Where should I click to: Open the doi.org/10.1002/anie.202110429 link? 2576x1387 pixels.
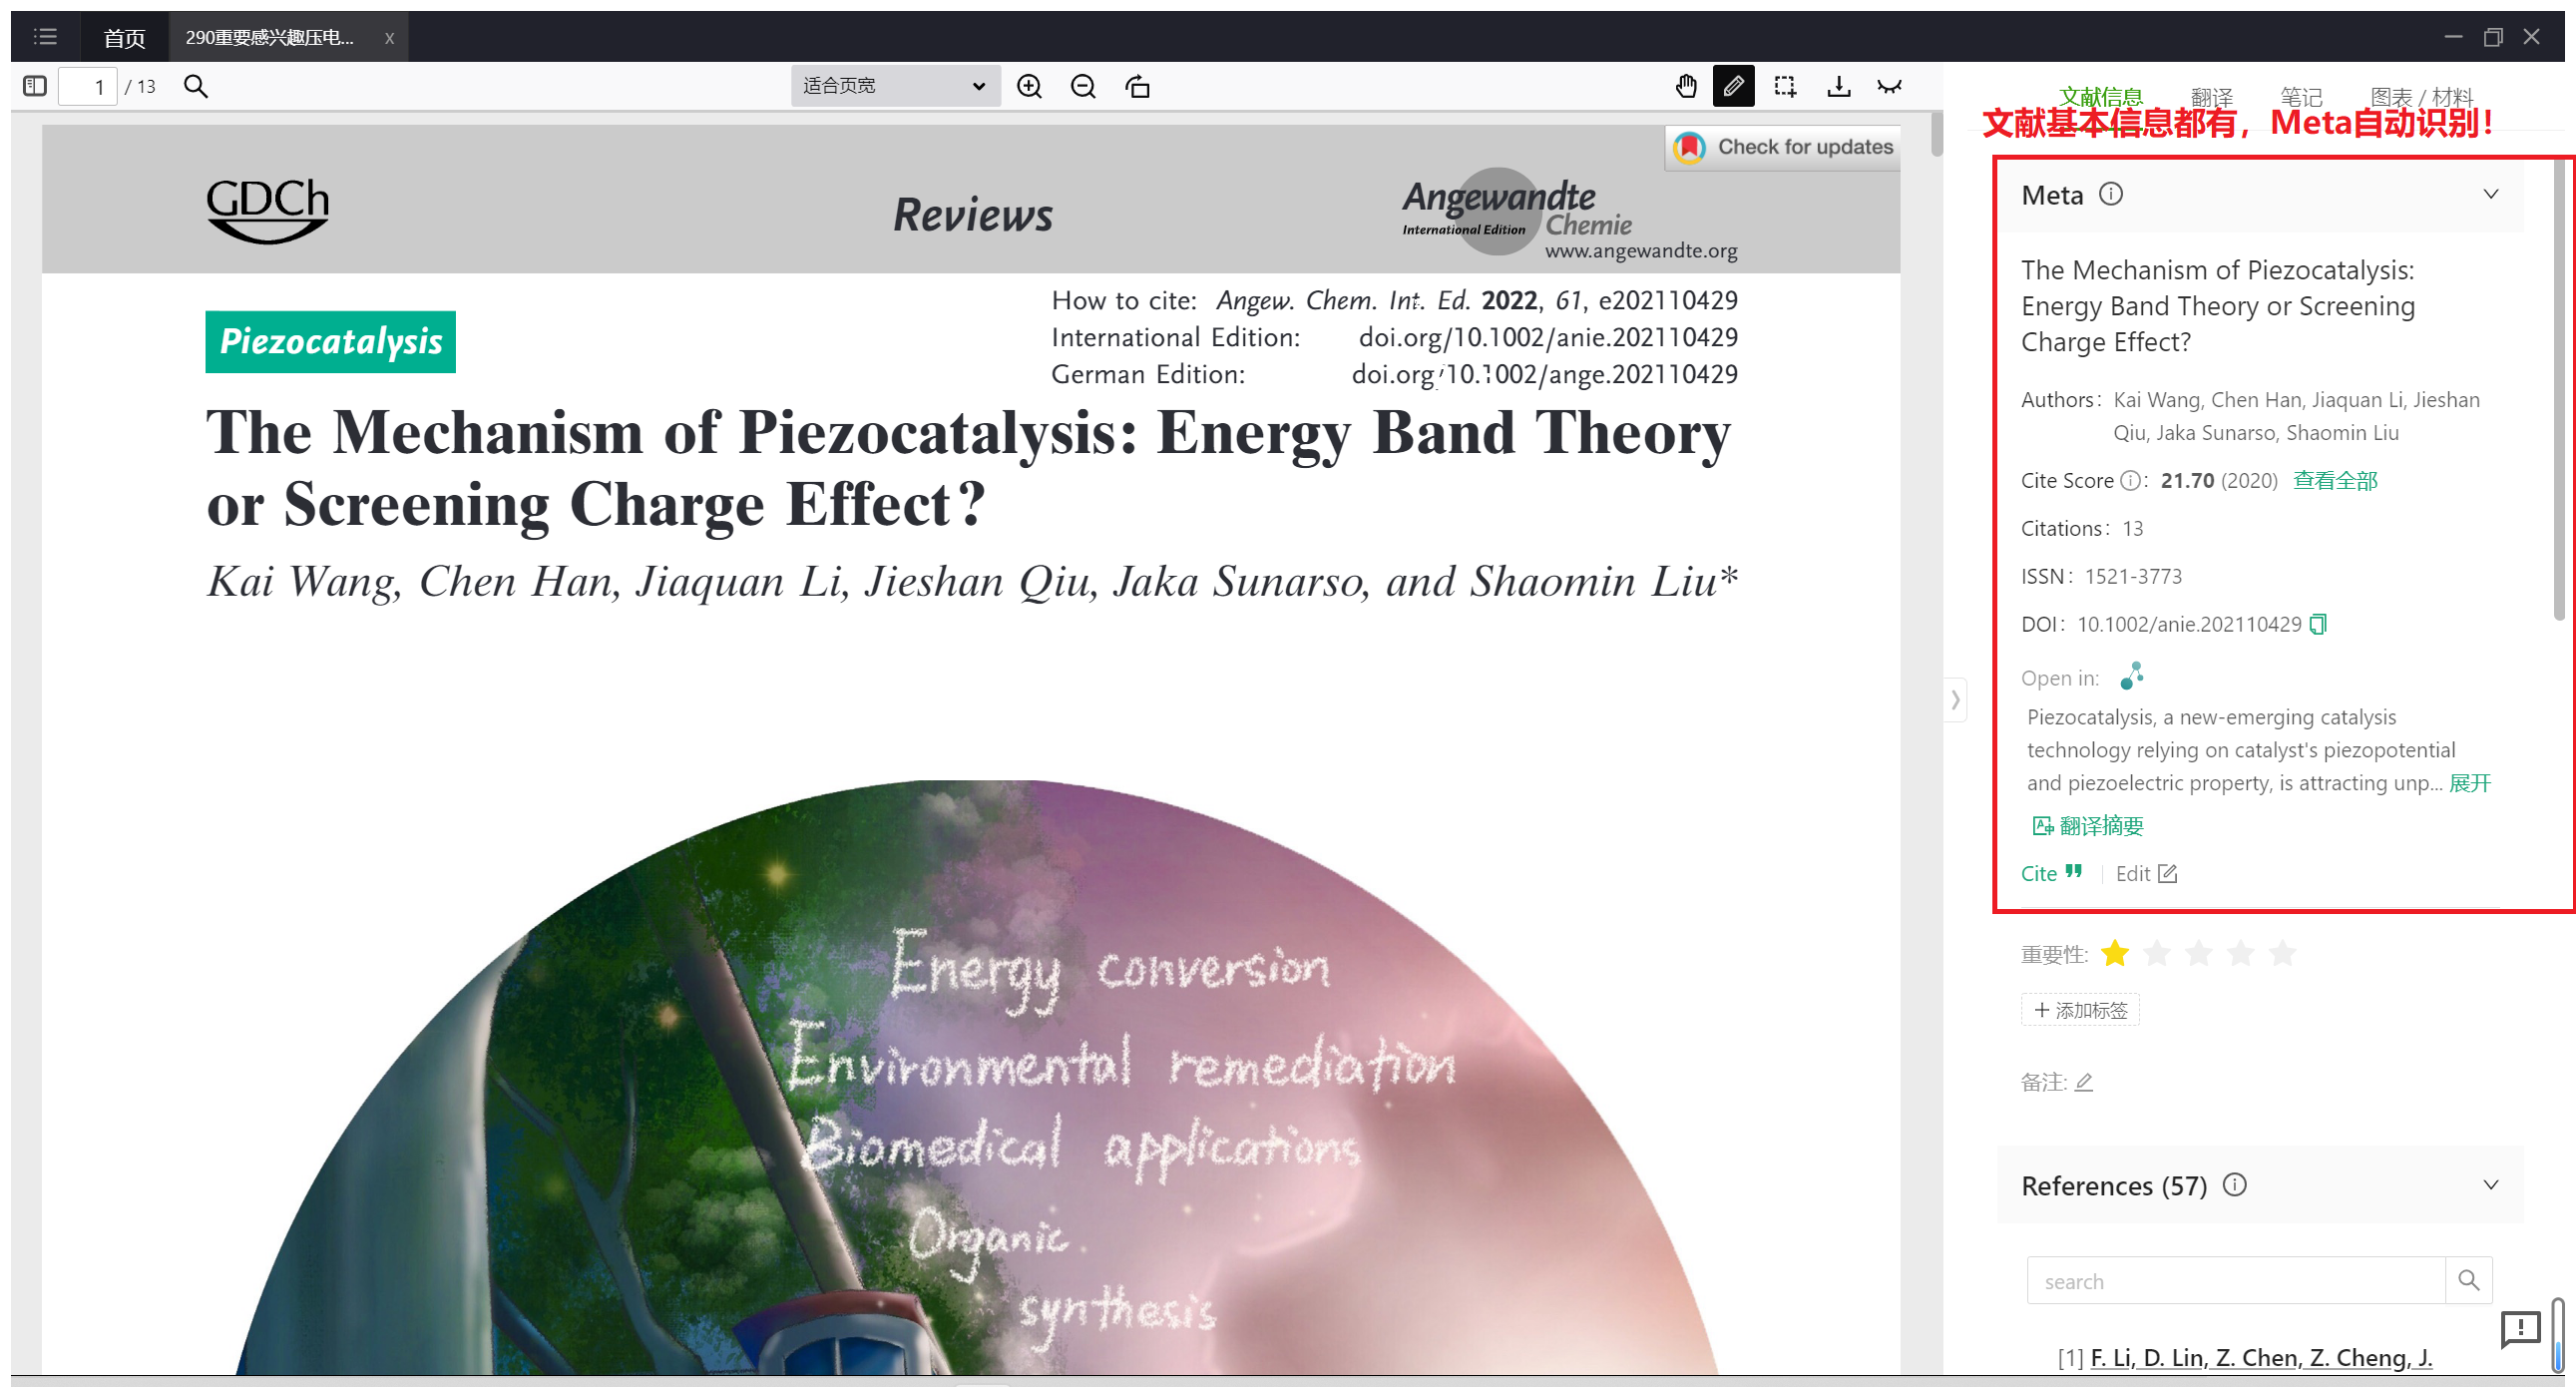(1548, 337)
